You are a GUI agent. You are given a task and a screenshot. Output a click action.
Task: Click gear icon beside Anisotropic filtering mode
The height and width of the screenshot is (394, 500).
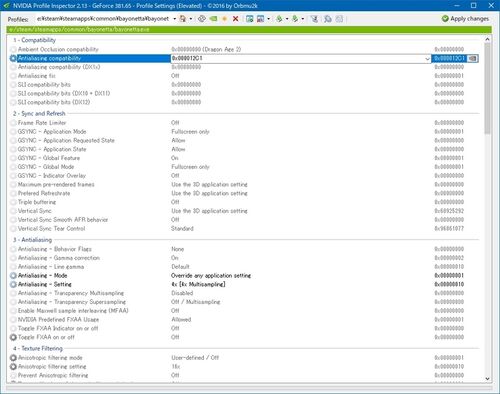point(13,358)
